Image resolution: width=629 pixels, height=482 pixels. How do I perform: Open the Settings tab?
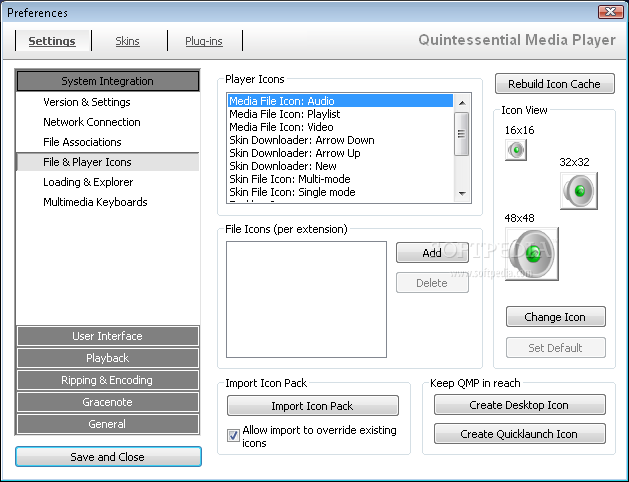click(x=52, y=41)
